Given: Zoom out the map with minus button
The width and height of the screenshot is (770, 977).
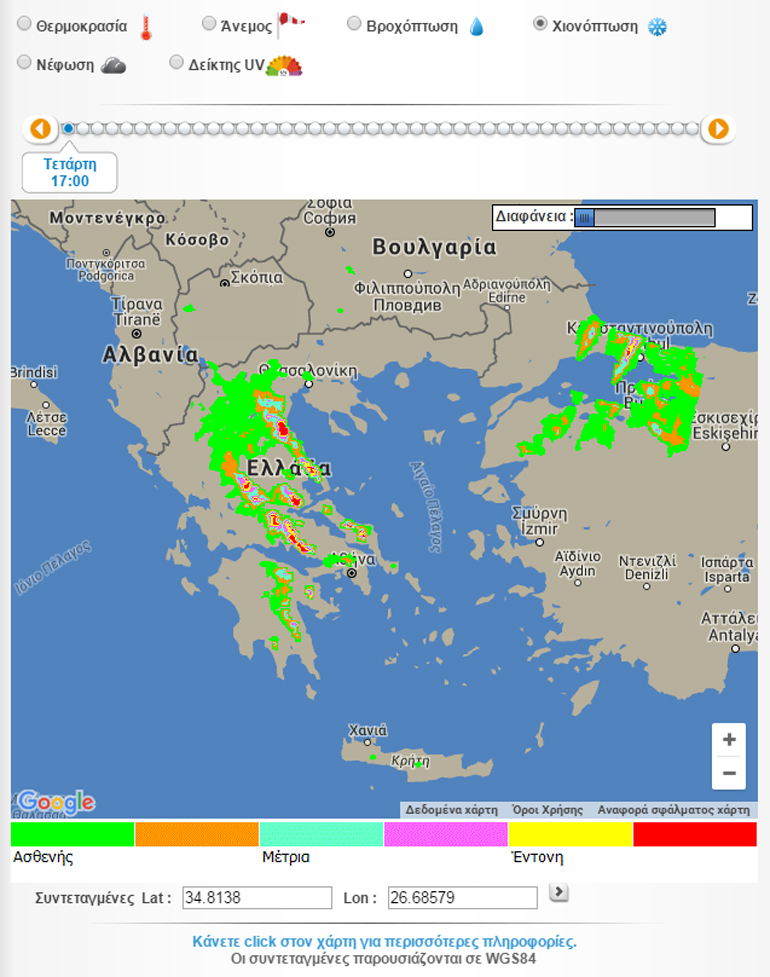Looking at the screenshot, I should (729, 773).
